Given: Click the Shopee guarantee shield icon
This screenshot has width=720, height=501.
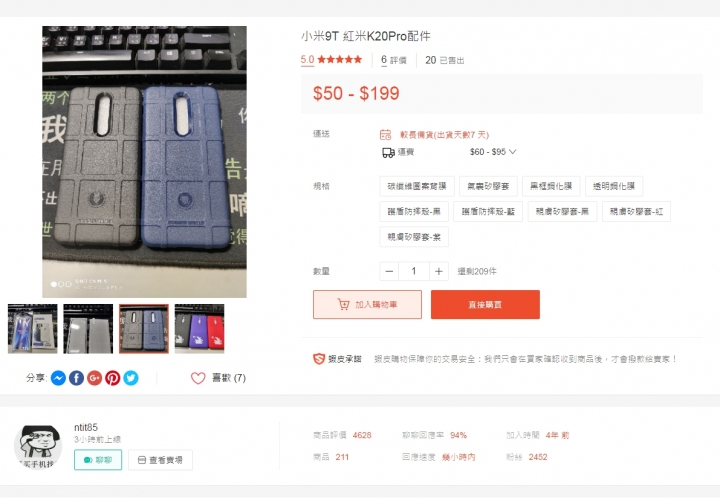Looking at the screenshot, I should (319, 359).
